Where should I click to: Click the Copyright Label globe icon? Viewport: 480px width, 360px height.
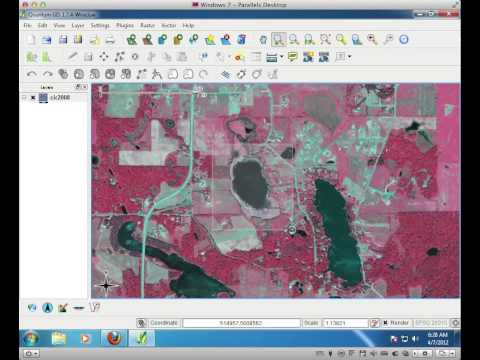coord(32,307)
